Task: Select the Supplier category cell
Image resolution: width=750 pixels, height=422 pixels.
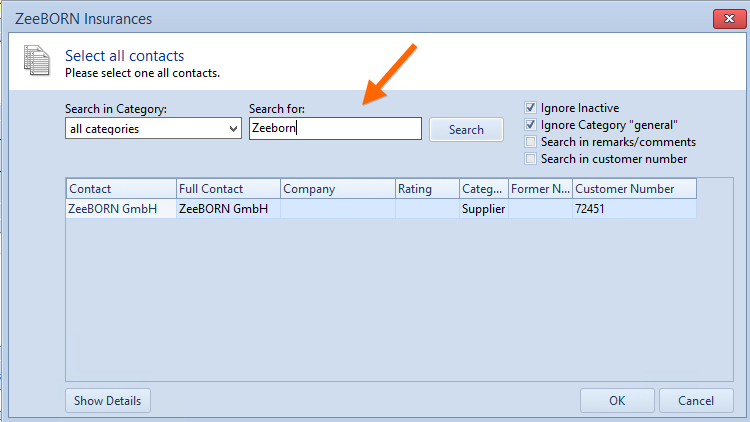Action: coord(484,209)
